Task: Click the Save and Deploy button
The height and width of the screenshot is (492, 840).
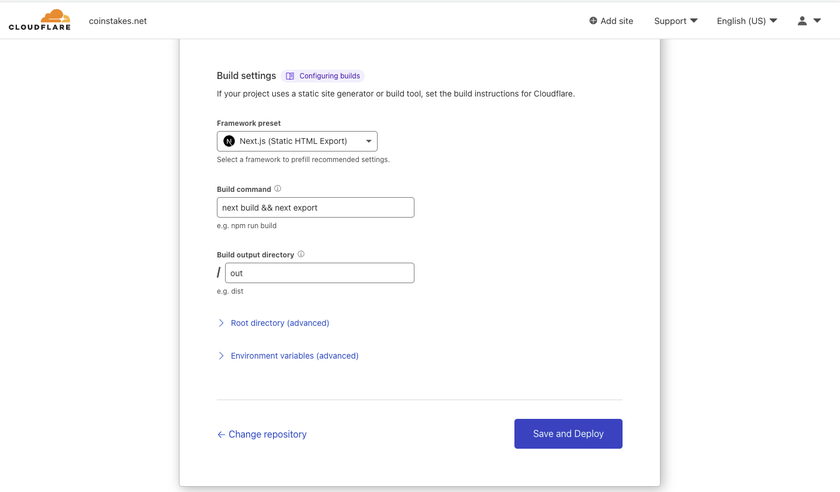Action: 568,434
